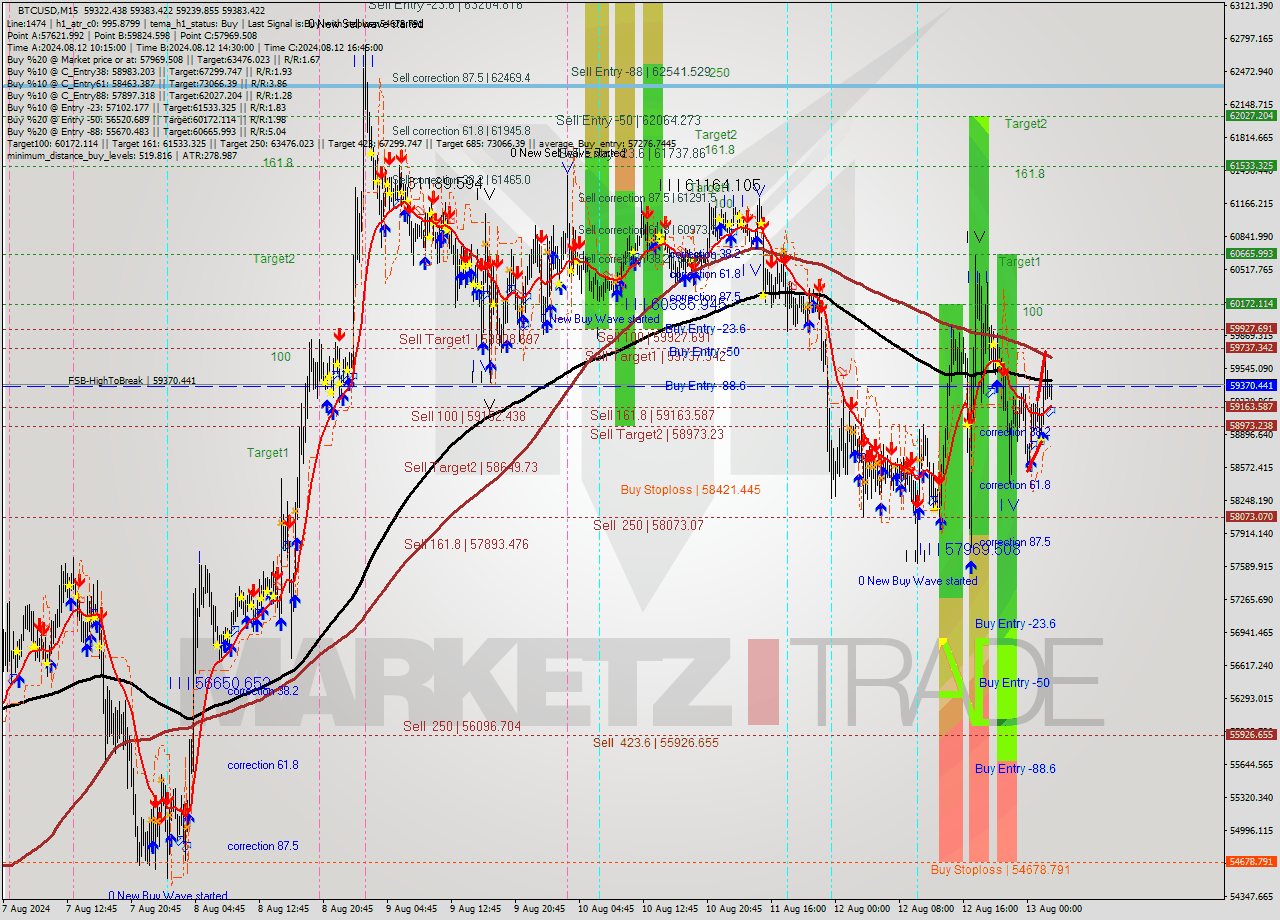The width and height of the screenshot is (1280, 920).
Task: Click the blue 'Buy Entry -88.6' label at right
Action: point(1015,769)
